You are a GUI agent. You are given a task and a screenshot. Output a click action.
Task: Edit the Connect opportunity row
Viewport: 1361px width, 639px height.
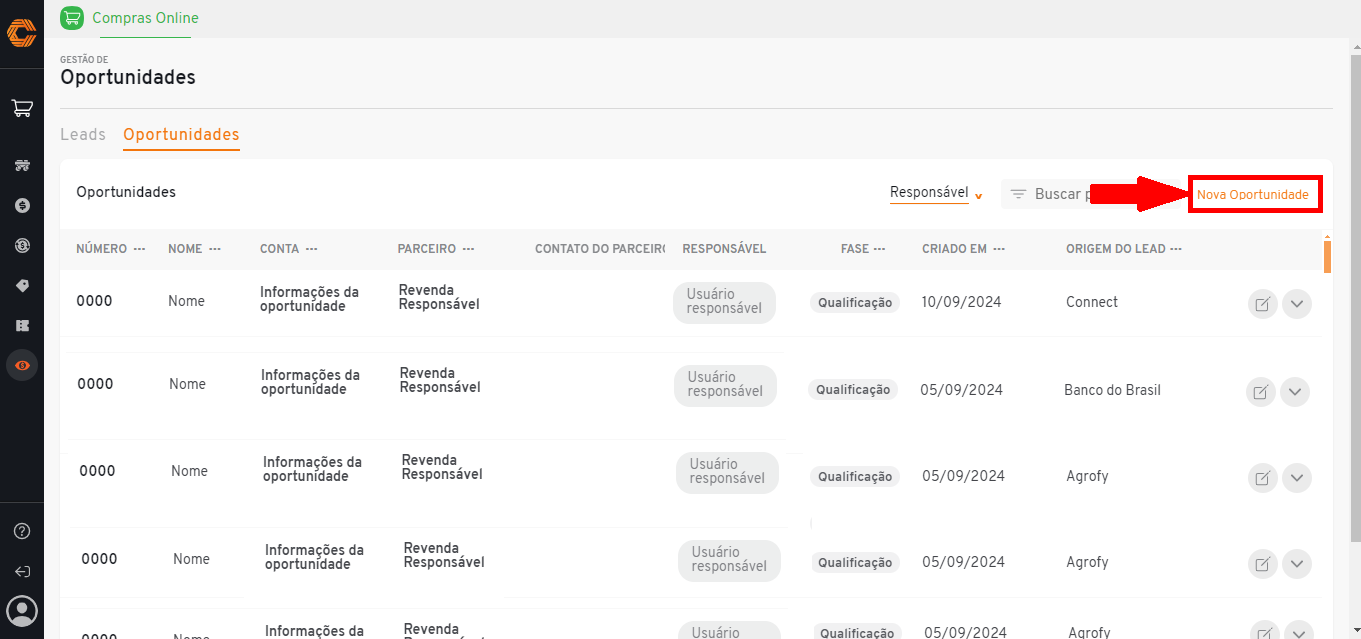coord(1262,304)
